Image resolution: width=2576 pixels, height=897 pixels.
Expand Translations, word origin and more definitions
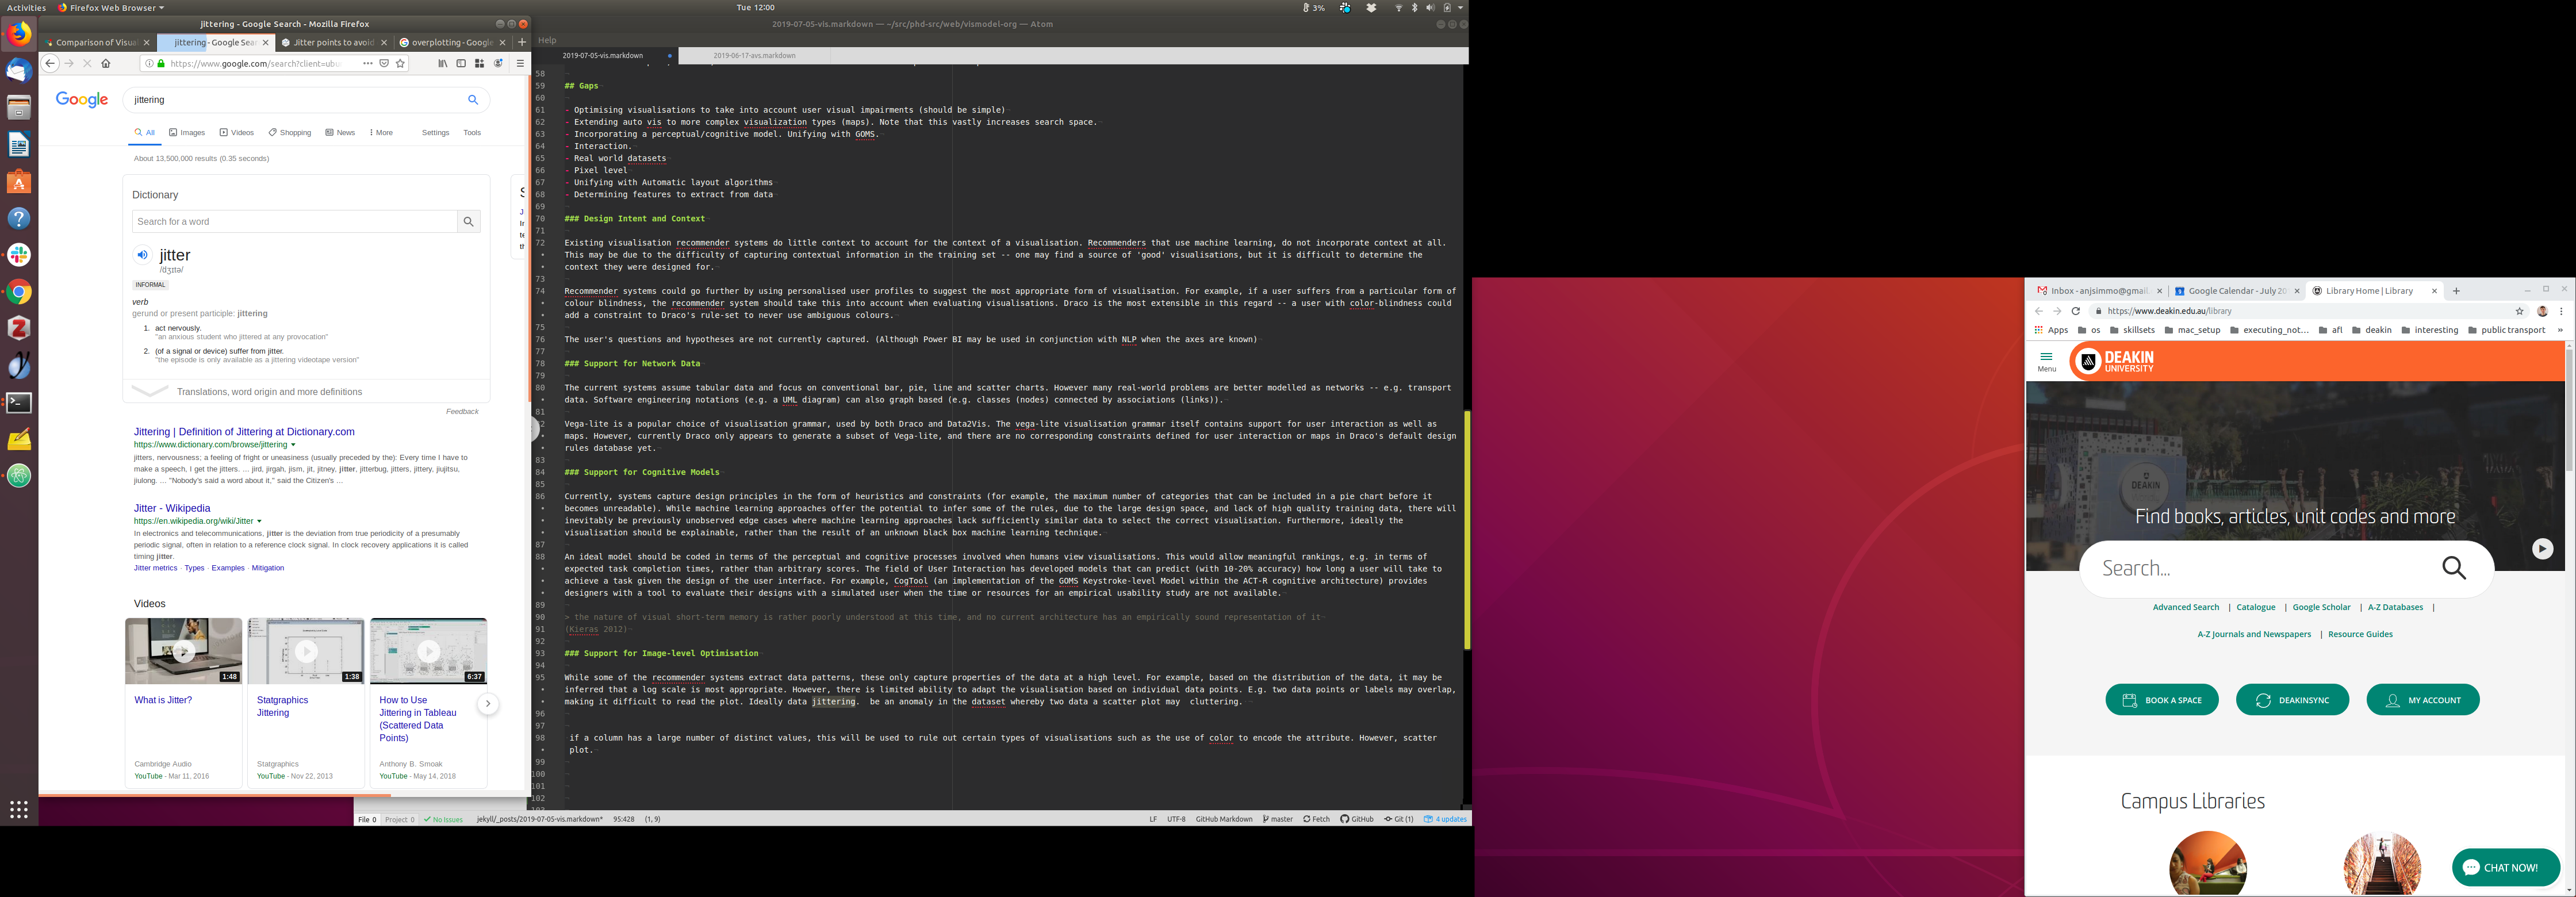coord(269,392)
